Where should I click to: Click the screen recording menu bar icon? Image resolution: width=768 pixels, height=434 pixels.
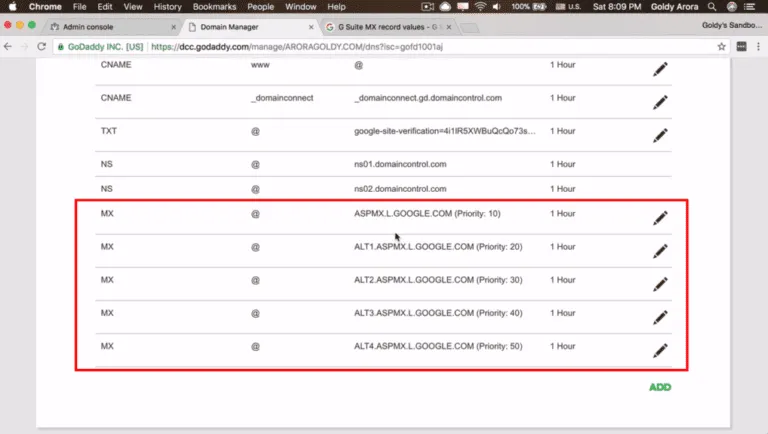point(428,7)
